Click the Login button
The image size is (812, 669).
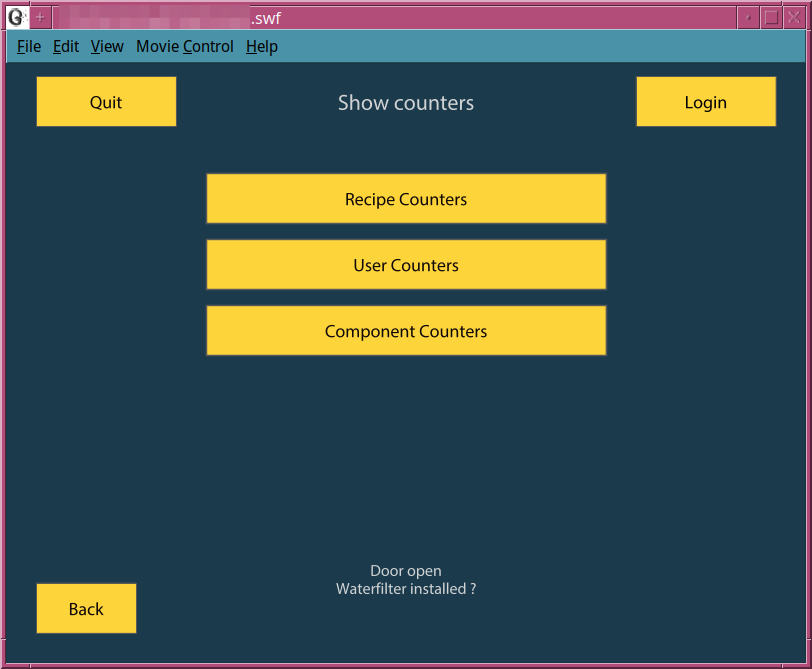[x=706, y=102]
